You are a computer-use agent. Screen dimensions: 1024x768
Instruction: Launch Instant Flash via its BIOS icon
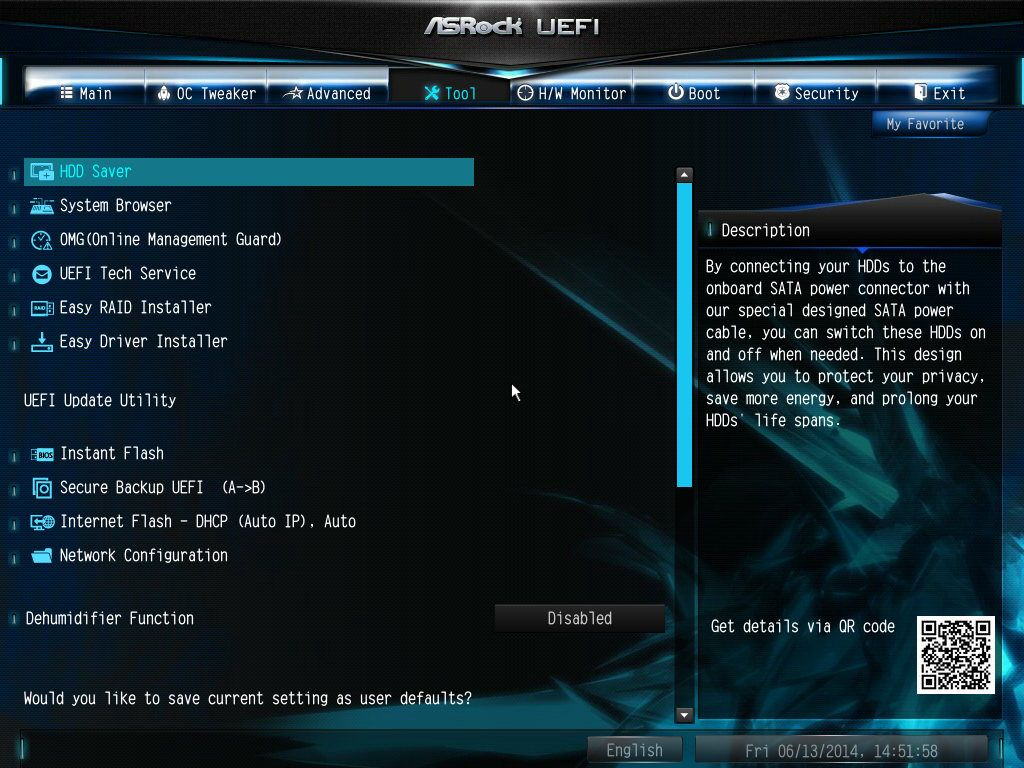(x=41, y=454)
